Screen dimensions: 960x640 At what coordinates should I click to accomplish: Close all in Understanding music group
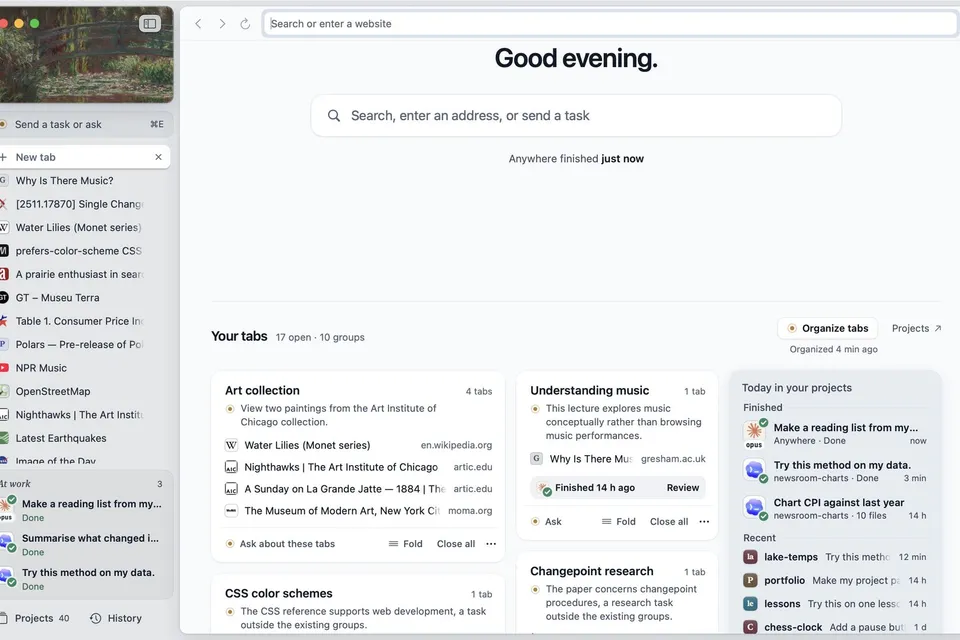669,522
